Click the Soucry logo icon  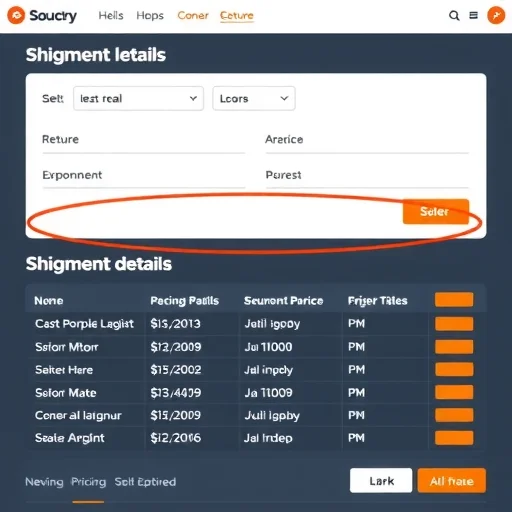[x=16, y=15]
